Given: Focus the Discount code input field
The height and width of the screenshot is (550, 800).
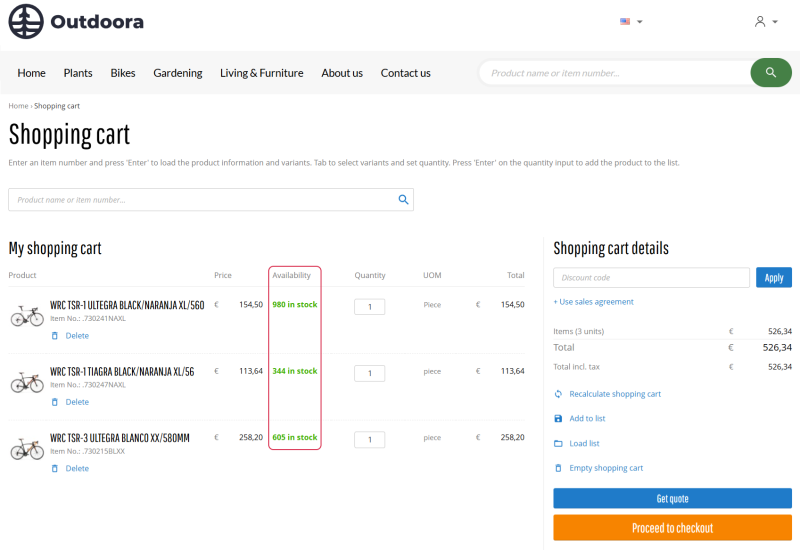Looking at the screenshot, I should 652,278.
